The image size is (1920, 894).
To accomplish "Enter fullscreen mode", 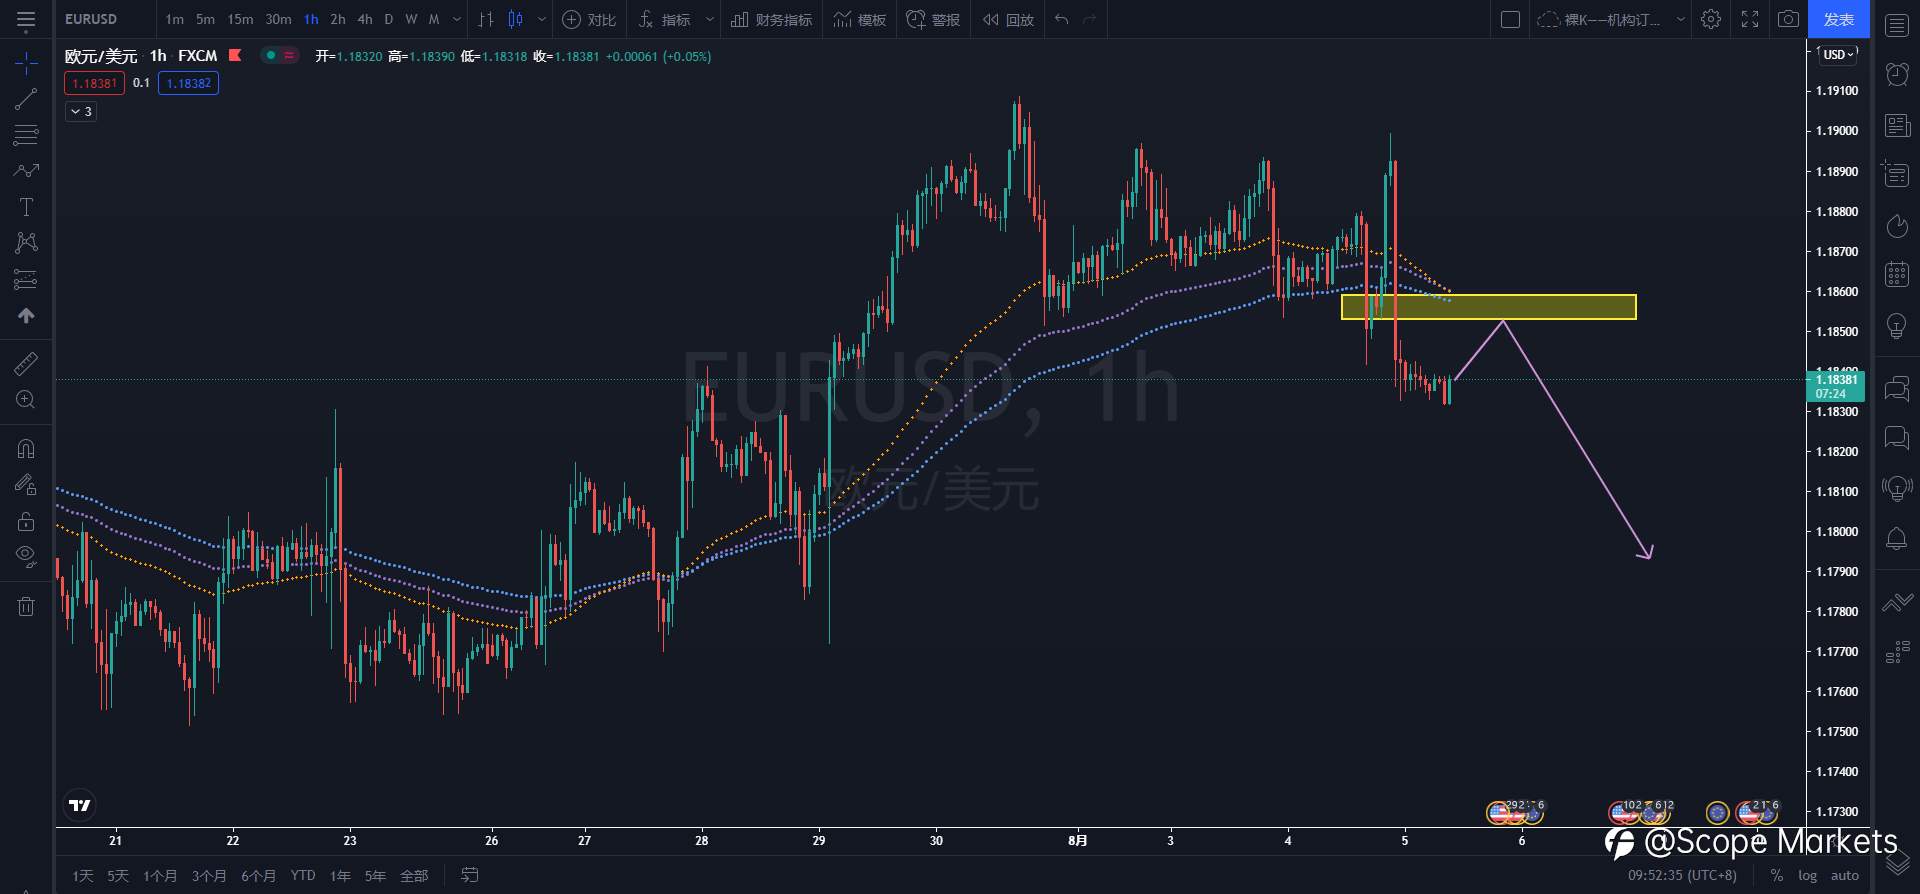I will pyautogui.click(x=1750, y=19).
